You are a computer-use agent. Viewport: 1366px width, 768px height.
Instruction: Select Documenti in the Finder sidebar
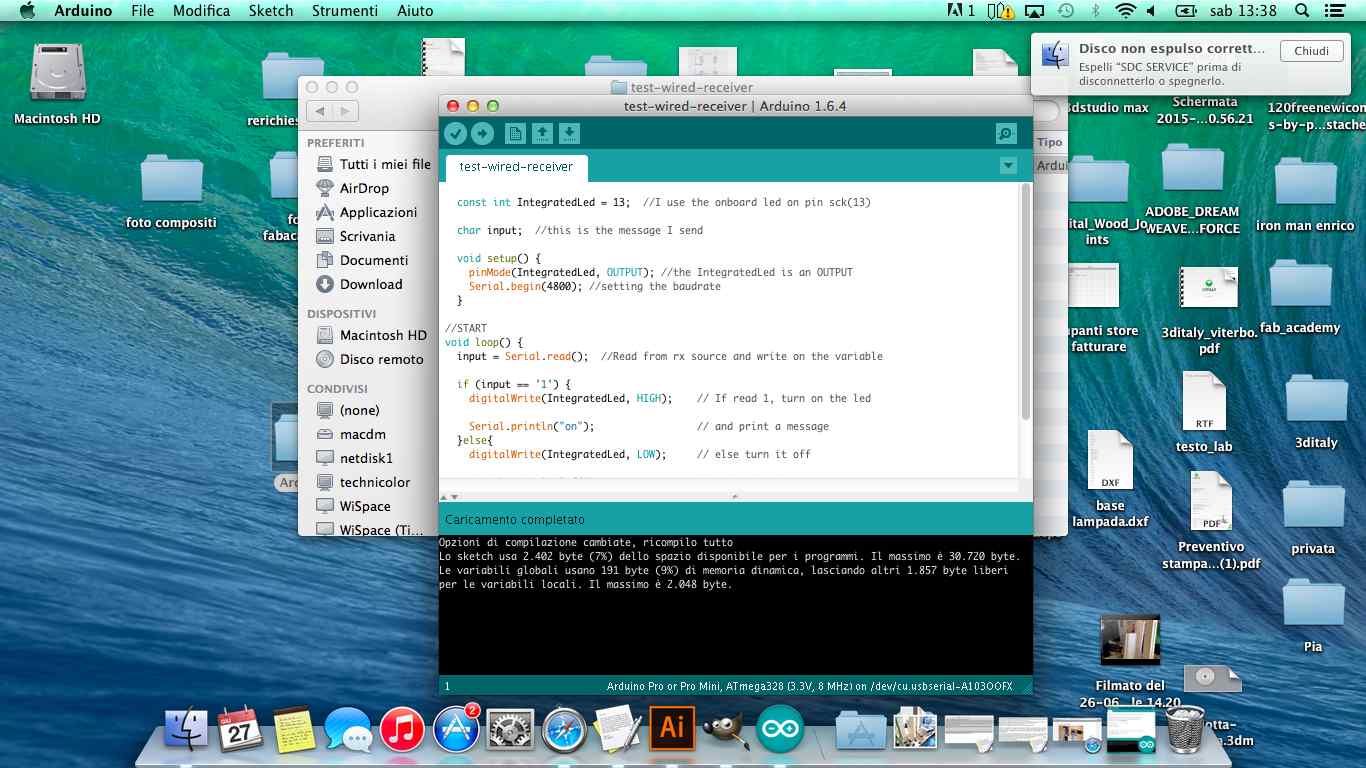point(361,260)
